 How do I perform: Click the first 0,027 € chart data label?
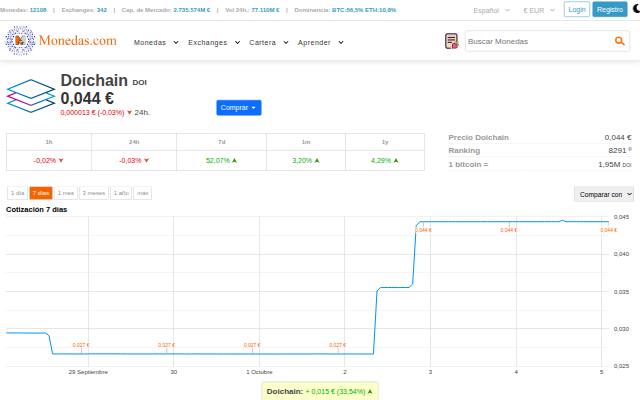coord(81,345)
